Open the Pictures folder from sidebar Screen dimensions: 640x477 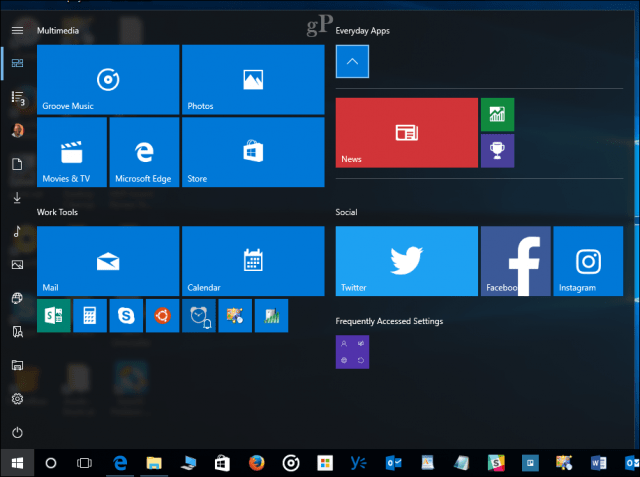point(17,265)
